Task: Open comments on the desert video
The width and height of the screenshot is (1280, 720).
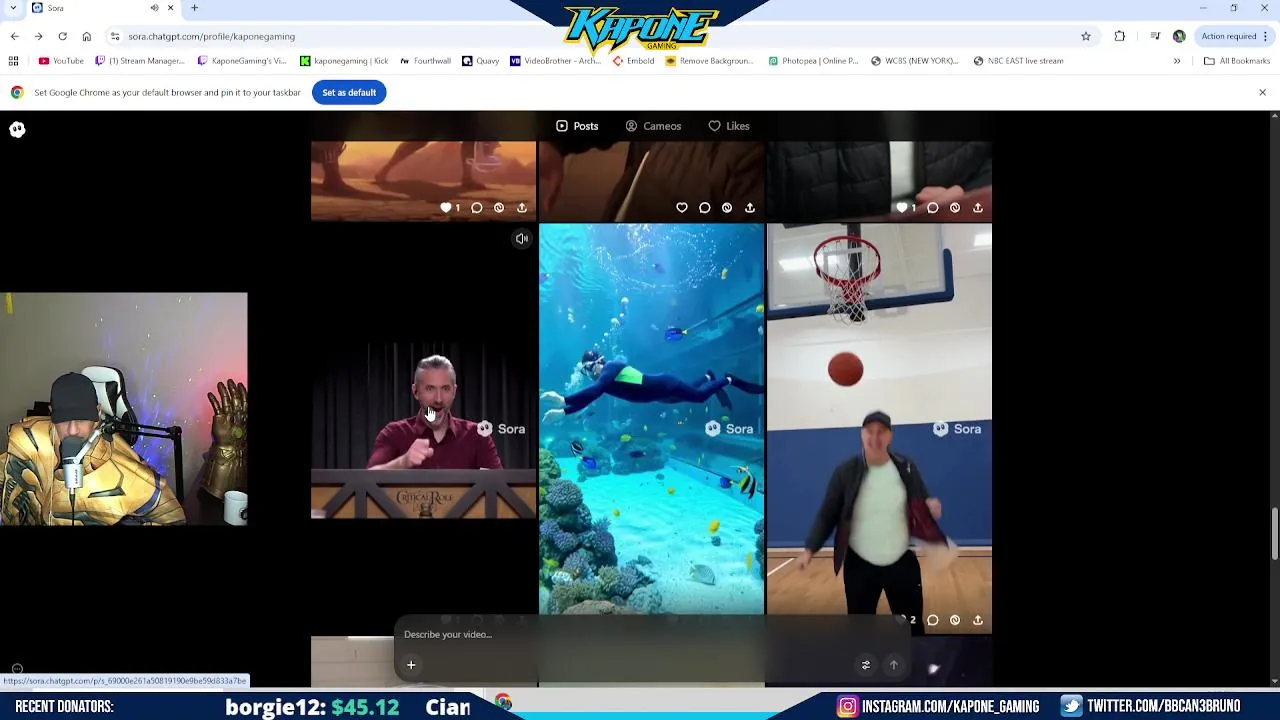Action: tap(477, 208)
